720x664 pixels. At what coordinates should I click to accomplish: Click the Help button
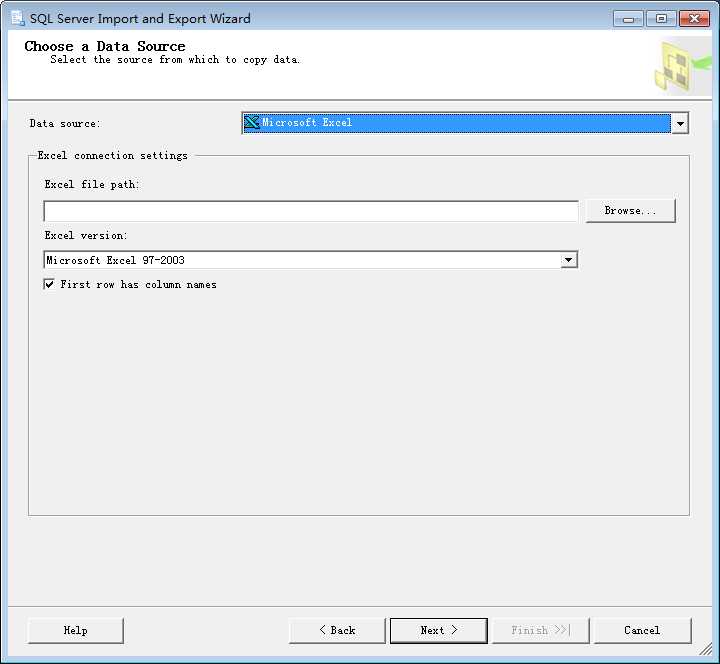[x=75, y=630]
